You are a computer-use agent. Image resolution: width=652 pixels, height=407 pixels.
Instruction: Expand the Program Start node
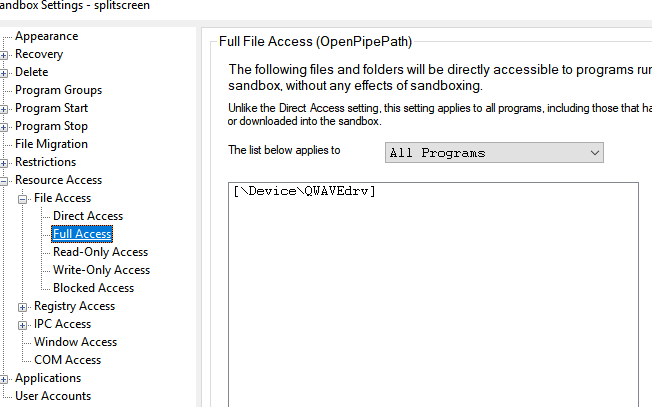pyautogui.click(x=5, y=108)
